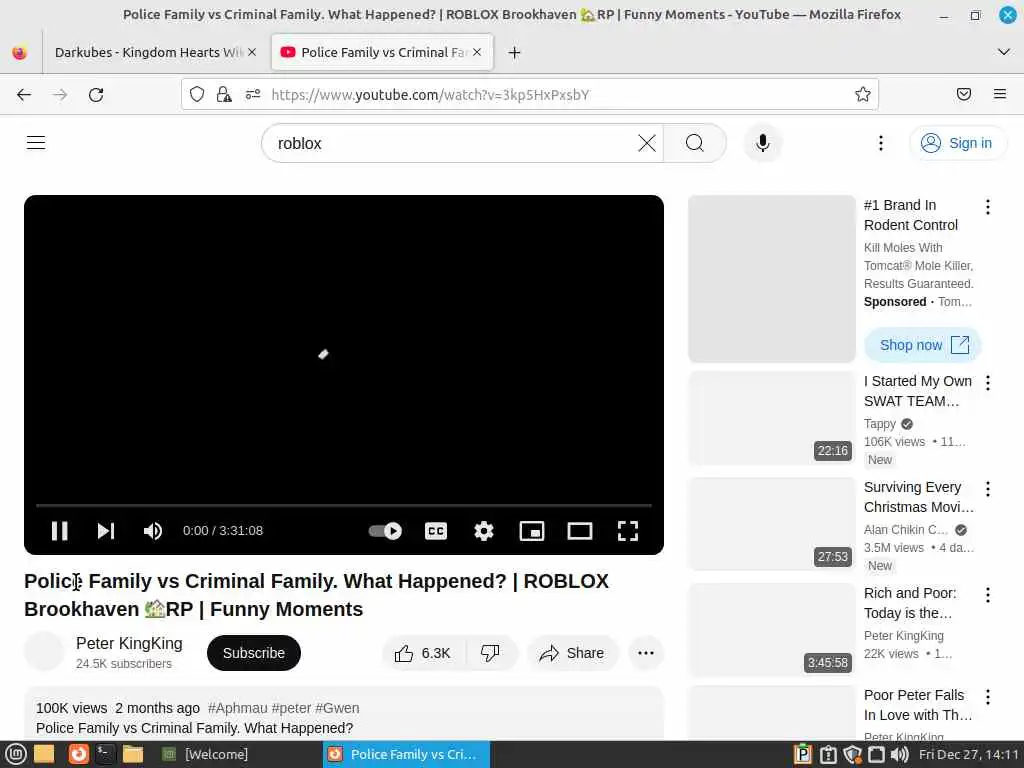
Task: Enable miniplayer mode
Action: click(x=532, y=531)
